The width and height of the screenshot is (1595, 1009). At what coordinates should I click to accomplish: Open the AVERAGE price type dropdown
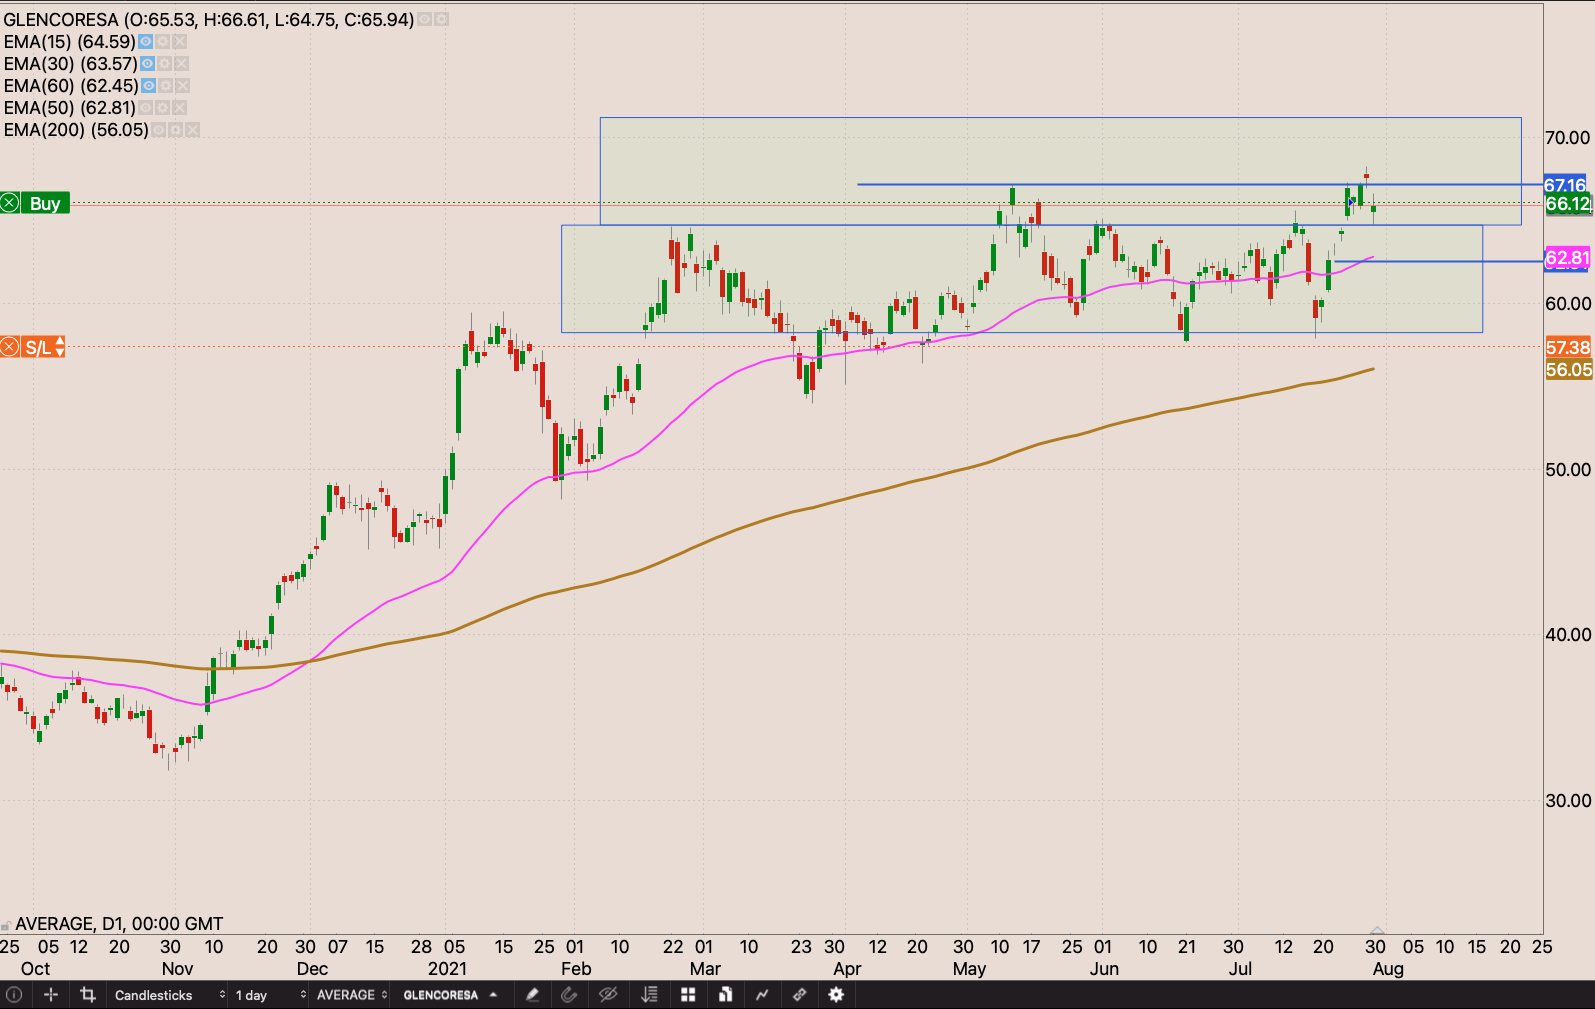(352, 995)
